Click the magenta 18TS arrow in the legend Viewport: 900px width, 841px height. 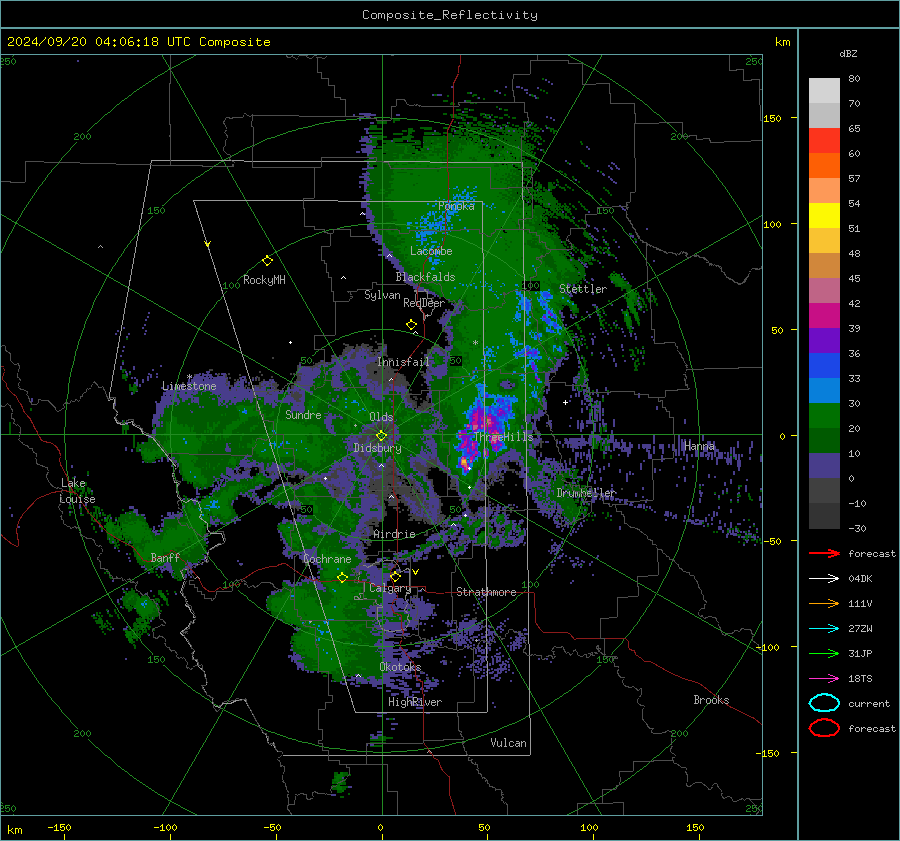[824, 679]
